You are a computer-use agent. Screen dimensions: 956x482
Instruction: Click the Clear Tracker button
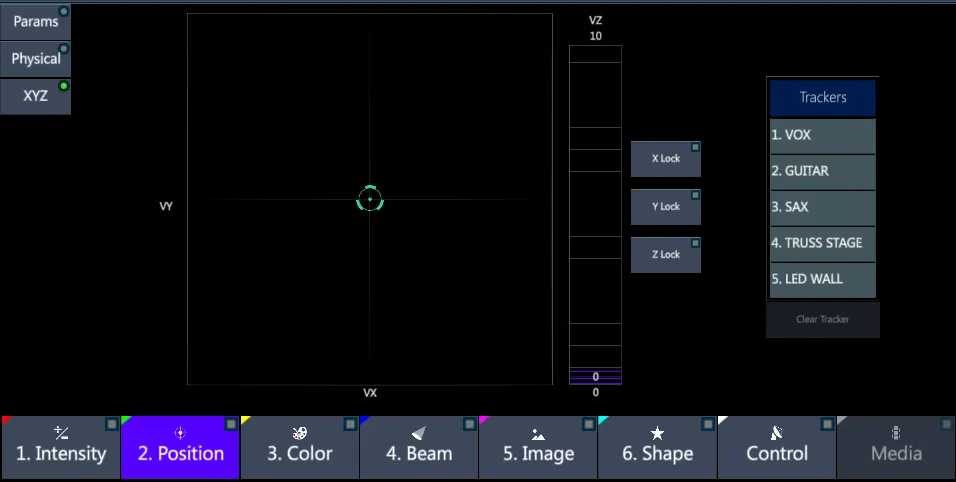822,319
